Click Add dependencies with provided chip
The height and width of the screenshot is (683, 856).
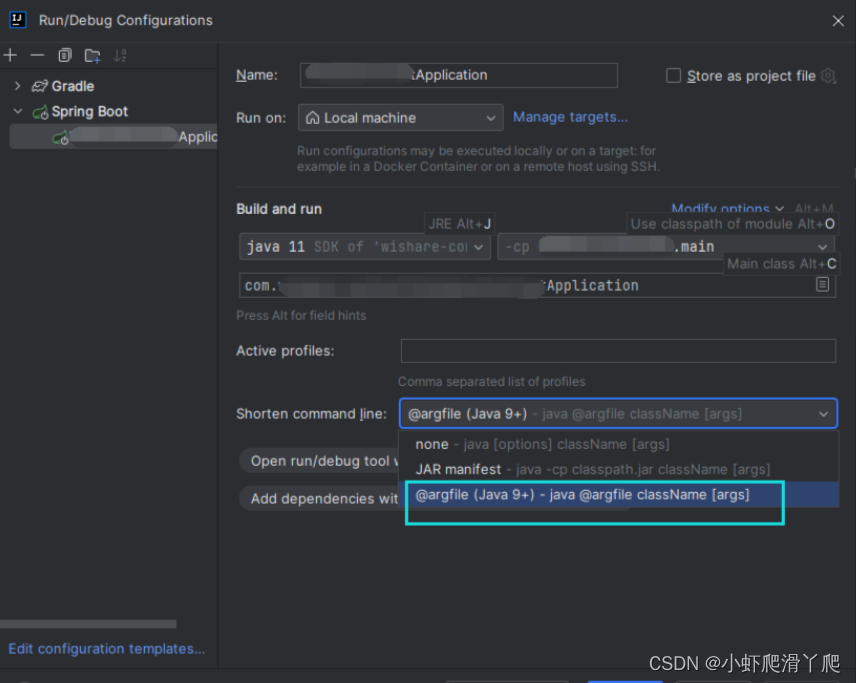pos(319,498)
